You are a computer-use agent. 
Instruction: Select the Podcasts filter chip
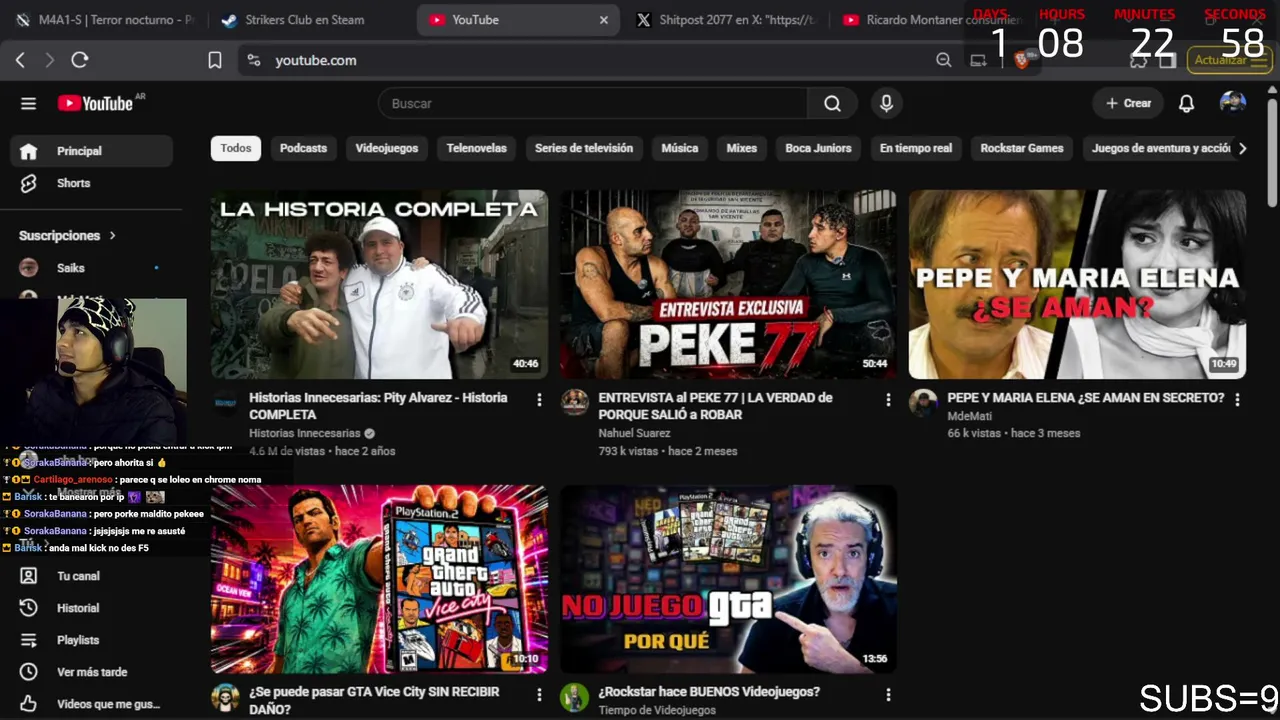(303, 148)
